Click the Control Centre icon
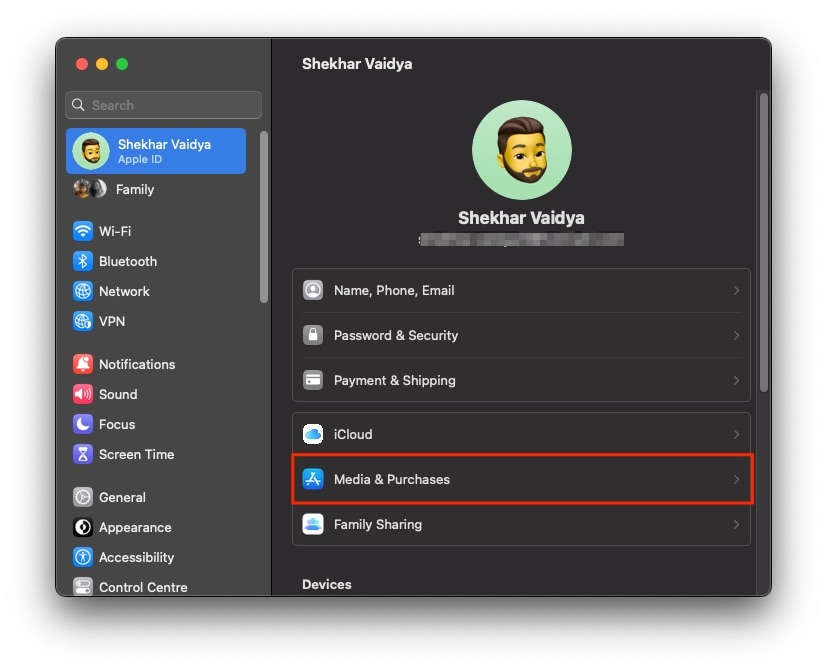The height and width of the screenshot is (670, 827). [83, 587]
